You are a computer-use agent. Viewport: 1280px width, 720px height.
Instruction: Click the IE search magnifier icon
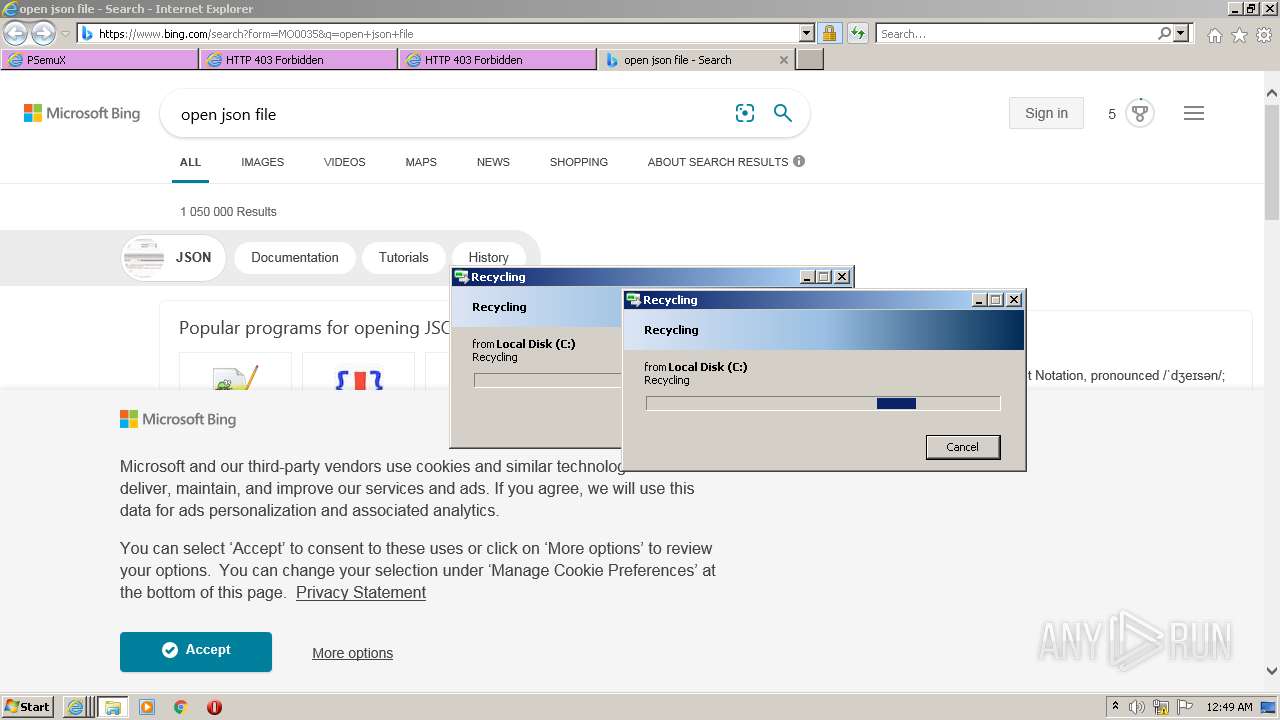pyautogui.click(x=1165, y=33)
